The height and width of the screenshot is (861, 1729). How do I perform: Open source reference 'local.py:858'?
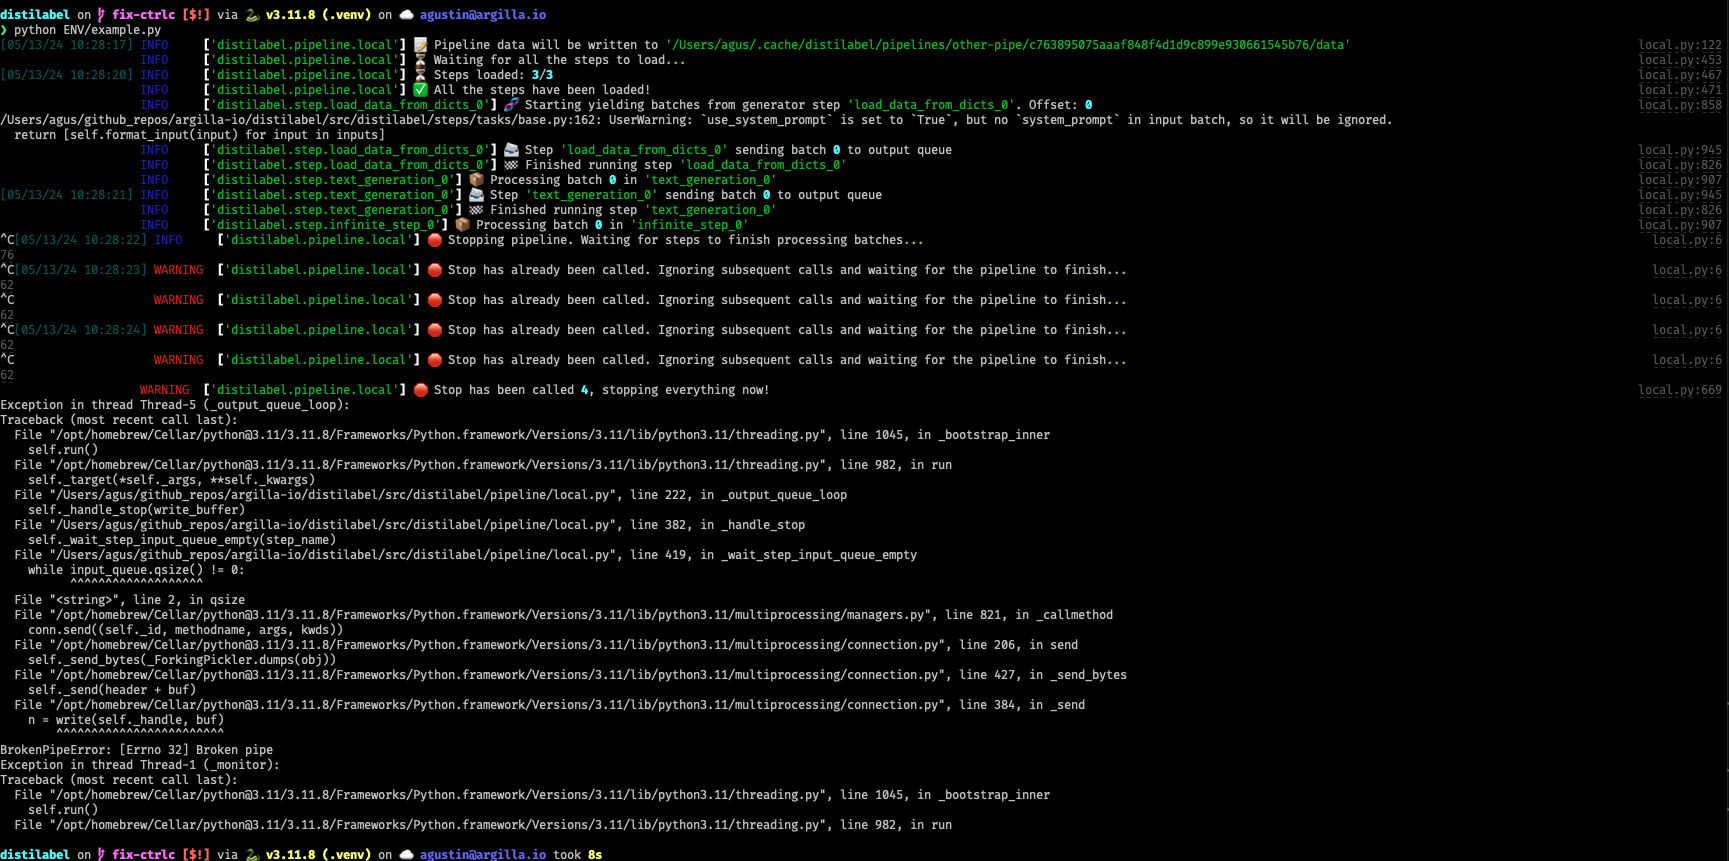coord(1680,105)
